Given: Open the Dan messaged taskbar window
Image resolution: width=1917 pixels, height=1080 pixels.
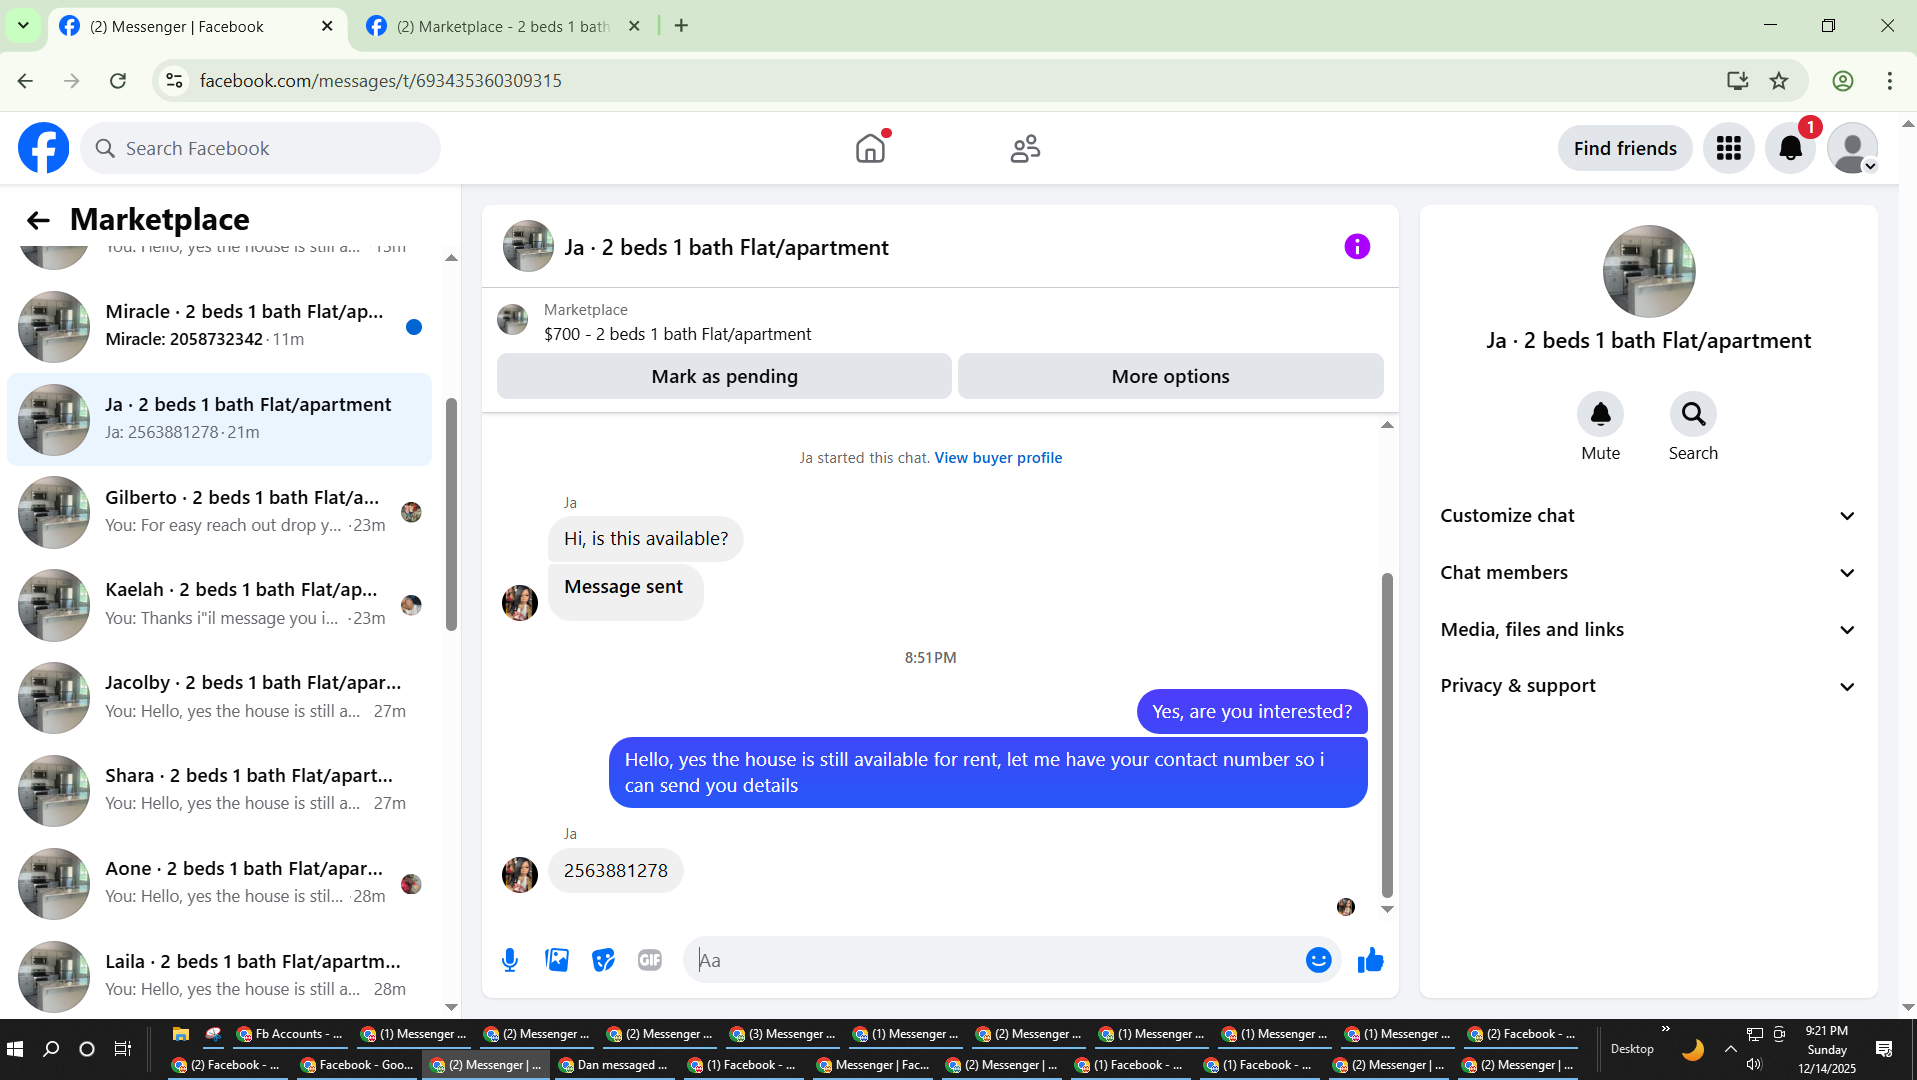Looking at the screenshot, I should pos(612,1065).
